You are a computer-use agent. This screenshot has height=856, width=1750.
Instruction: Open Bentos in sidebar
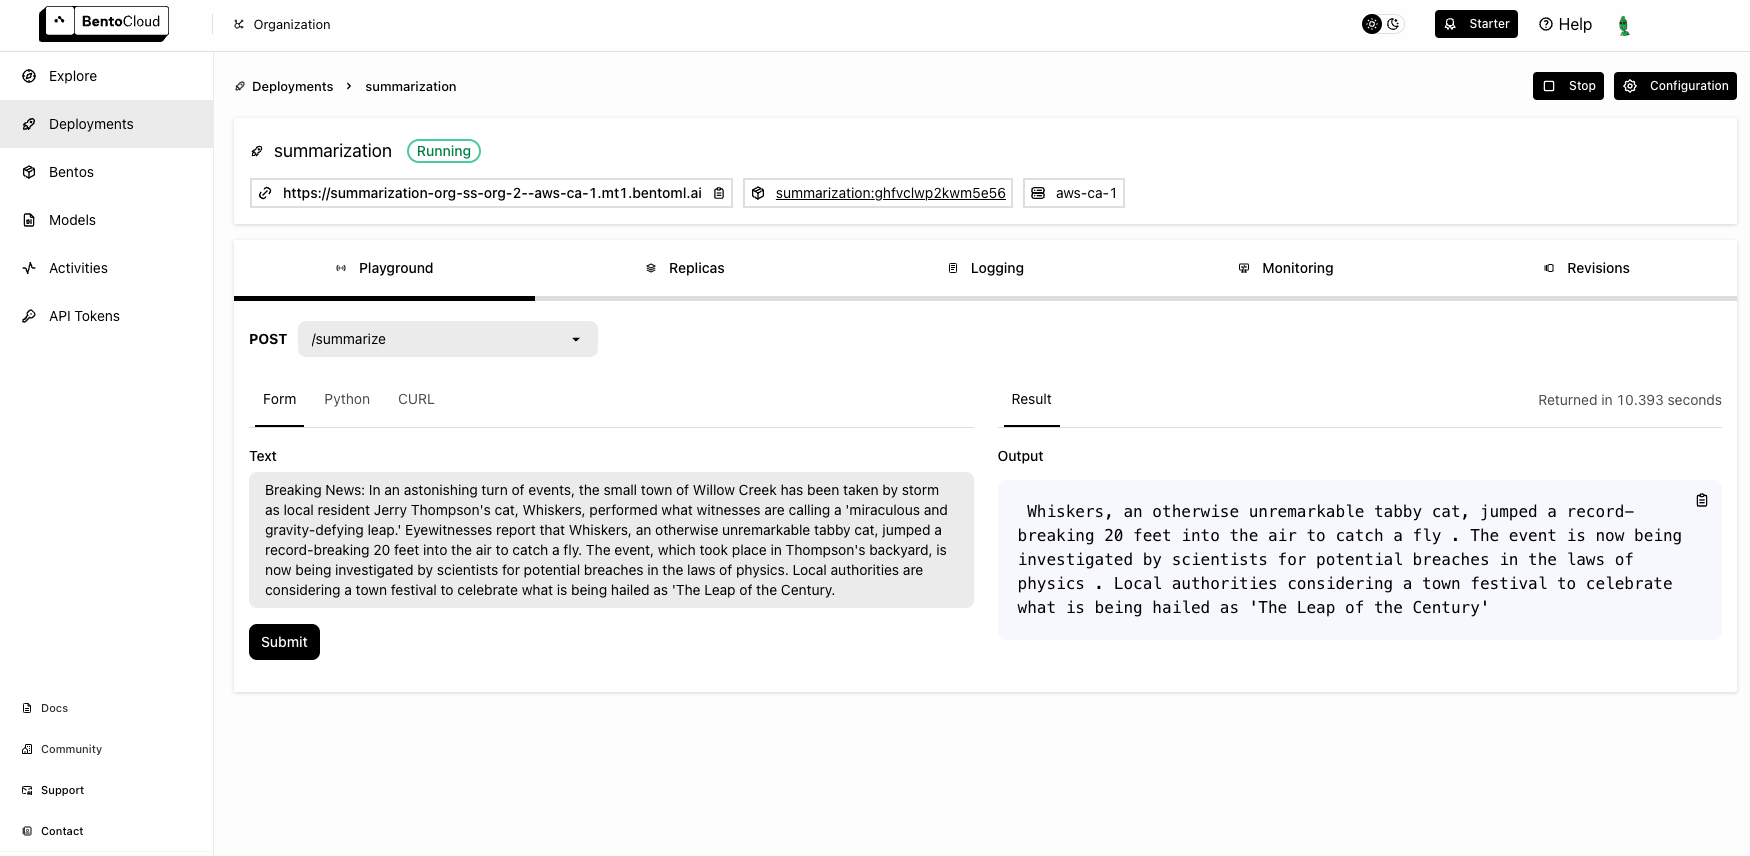tap(106, 172)
